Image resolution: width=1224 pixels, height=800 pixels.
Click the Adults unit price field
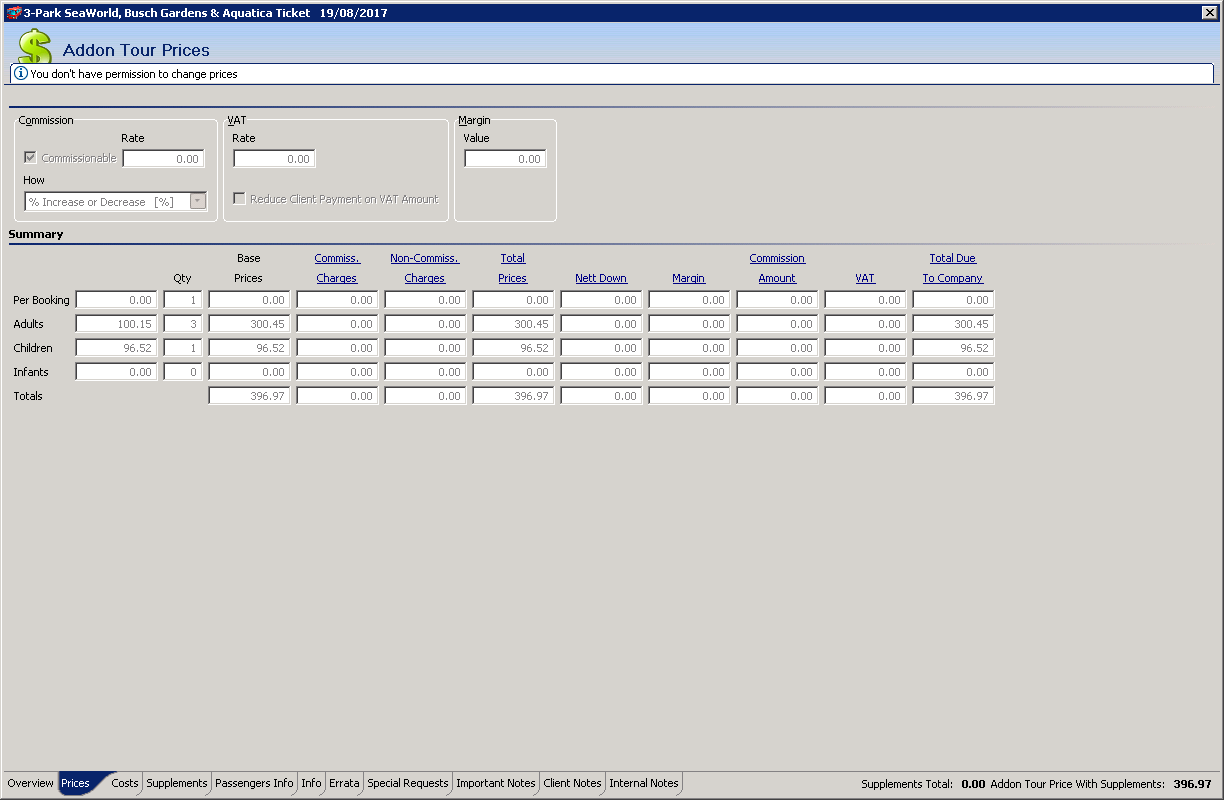(x=116, y=324)
